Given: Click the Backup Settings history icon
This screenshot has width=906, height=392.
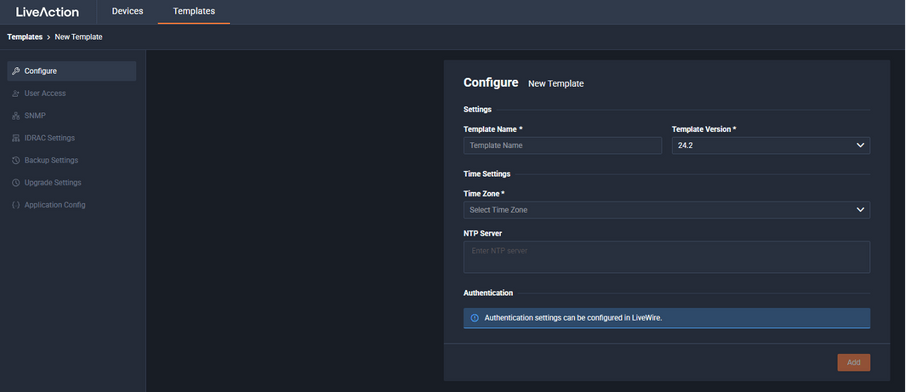Looking at the screenshot, I should pos(16,160).
